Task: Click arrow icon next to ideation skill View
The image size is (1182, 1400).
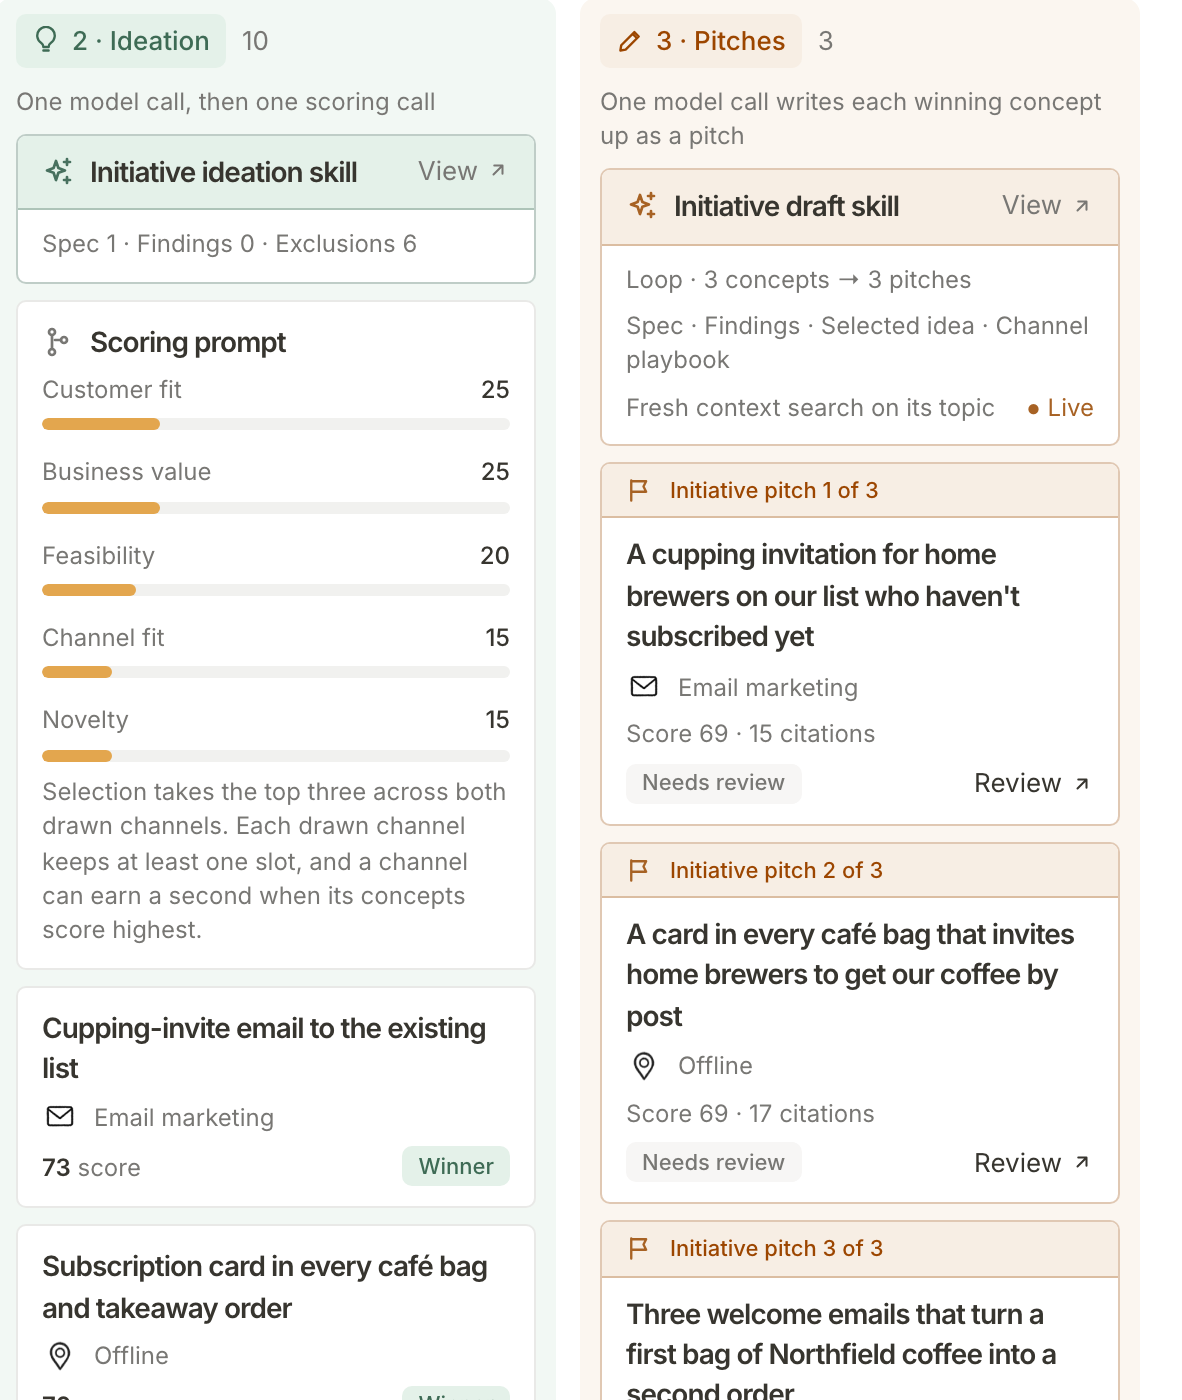Action: tap(498, 171)
